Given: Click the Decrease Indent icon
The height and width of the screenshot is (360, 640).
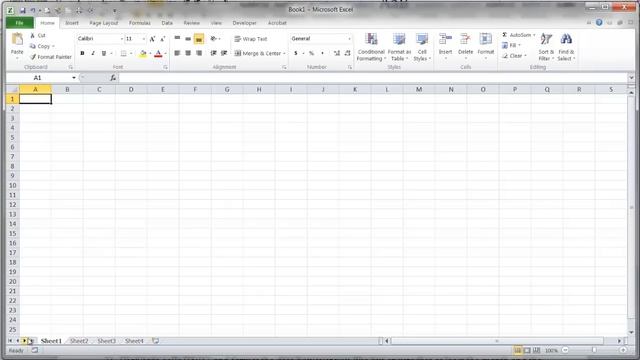Looking at the screenshot, I should (x=213, y=53).
